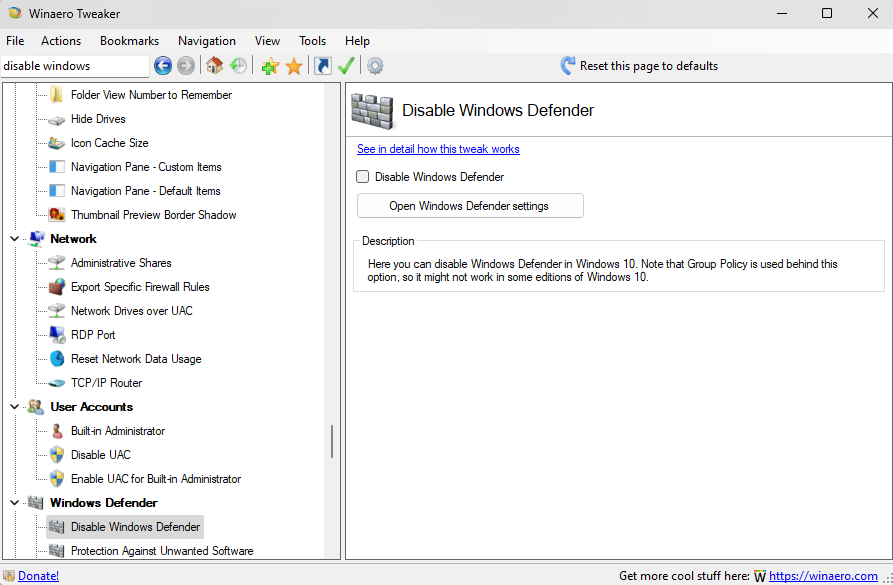Image resolution: width=893 pixels, height=585 pixels.
Task: Click the Export Specific Firewall Rules icon
Action: pyautogui.click(x=56, y=287)
